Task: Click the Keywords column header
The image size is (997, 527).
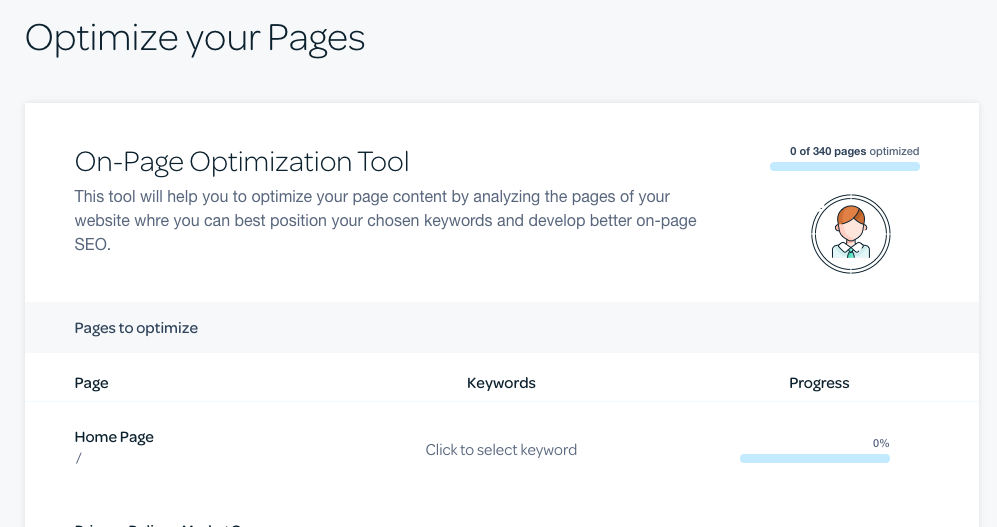Action: click(501, 383)
